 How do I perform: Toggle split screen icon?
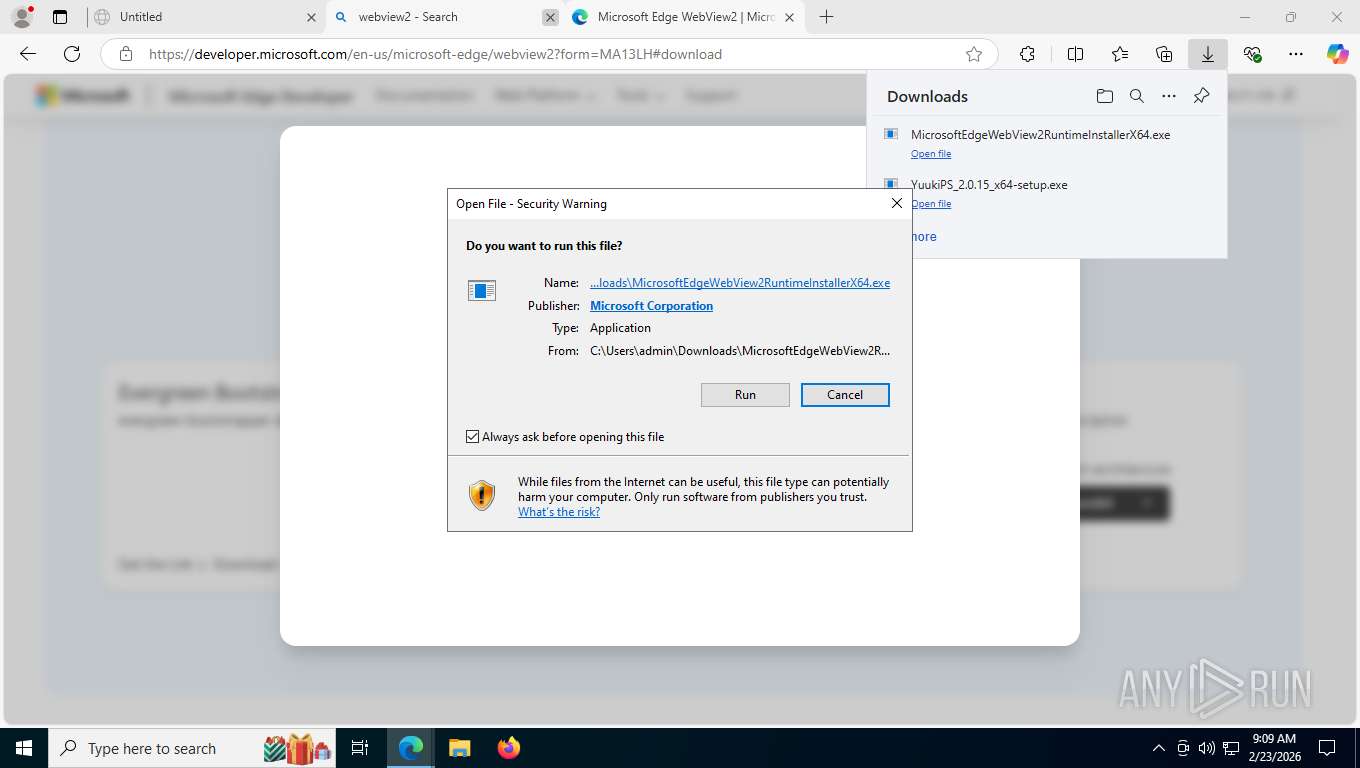1075,54
